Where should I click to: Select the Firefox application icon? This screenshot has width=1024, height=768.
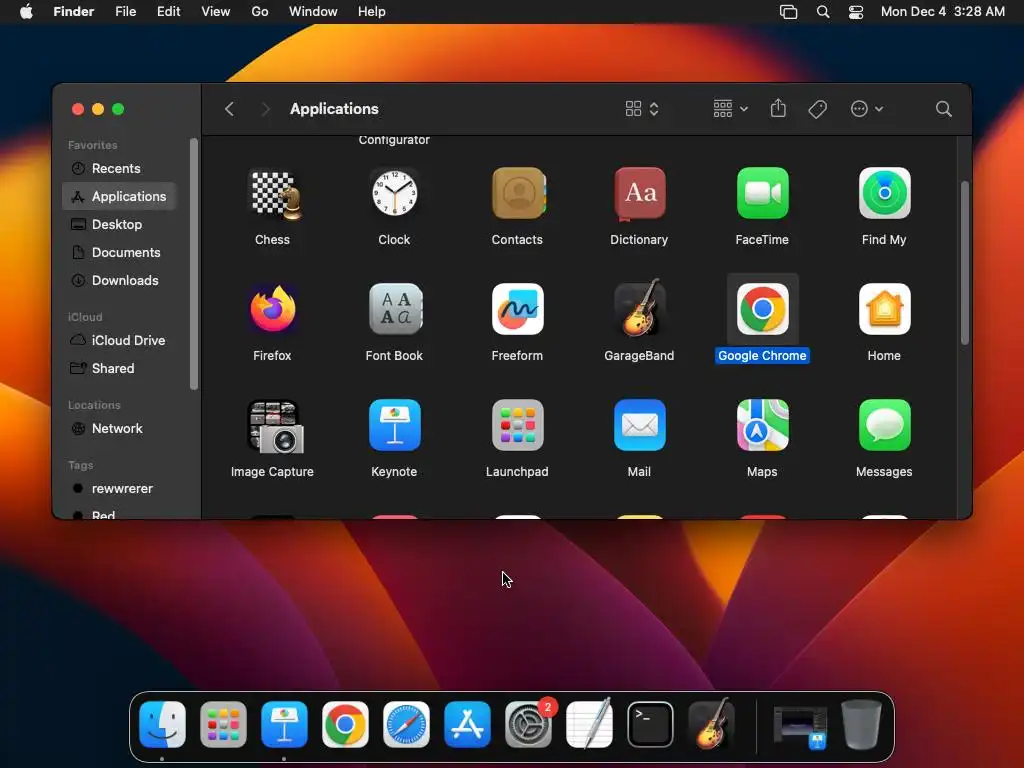point(272,309)
